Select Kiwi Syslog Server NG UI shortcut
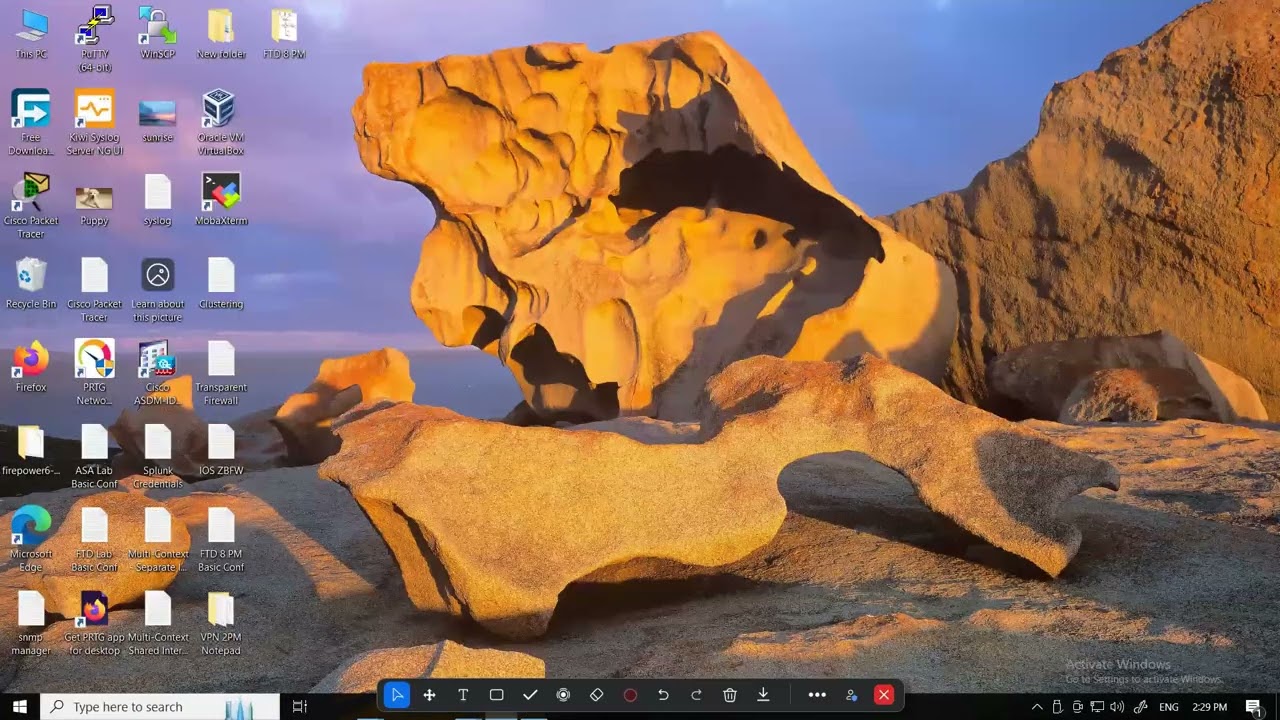Screen dimensions: 1280x720 point(94,122)
